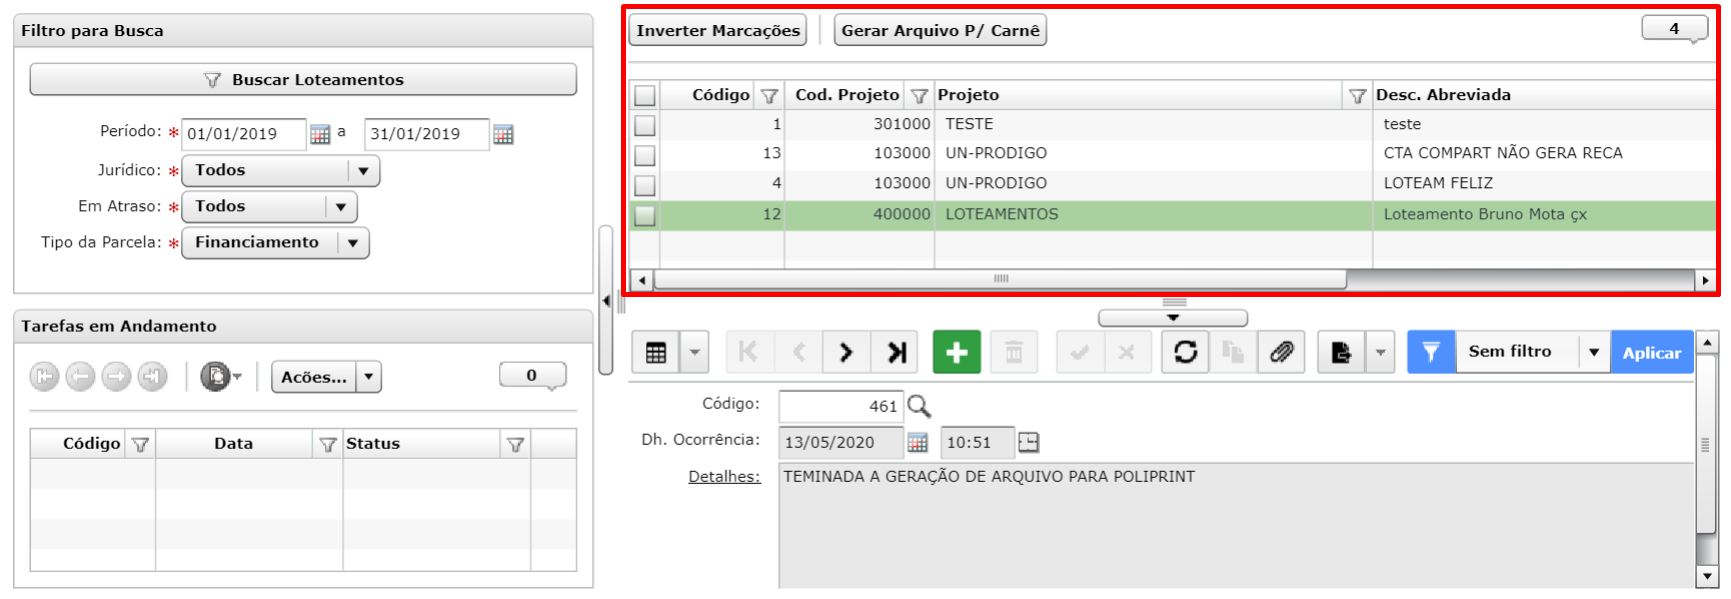1731x599 pixels.
Task: Click the refresh icon in toolbar
Action: coord(1185,352)
